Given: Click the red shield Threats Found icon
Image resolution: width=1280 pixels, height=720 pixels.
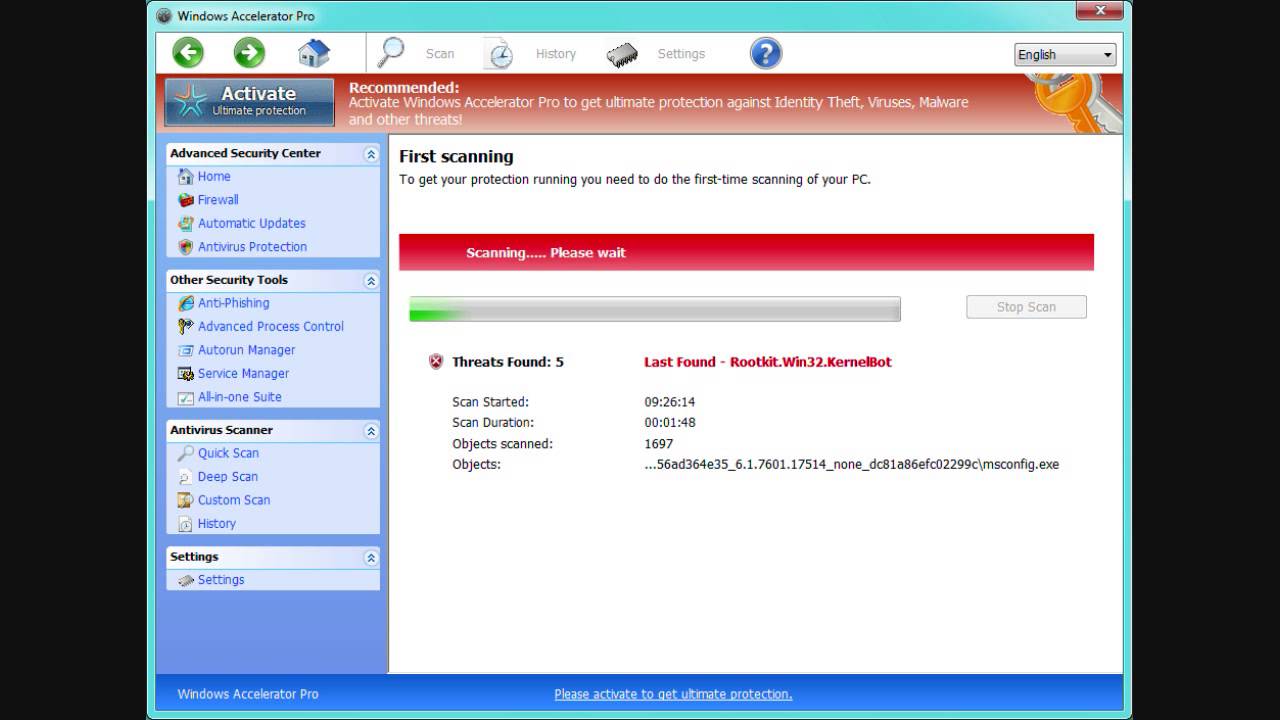Looking at the screenshot, I should click(436, 362).
